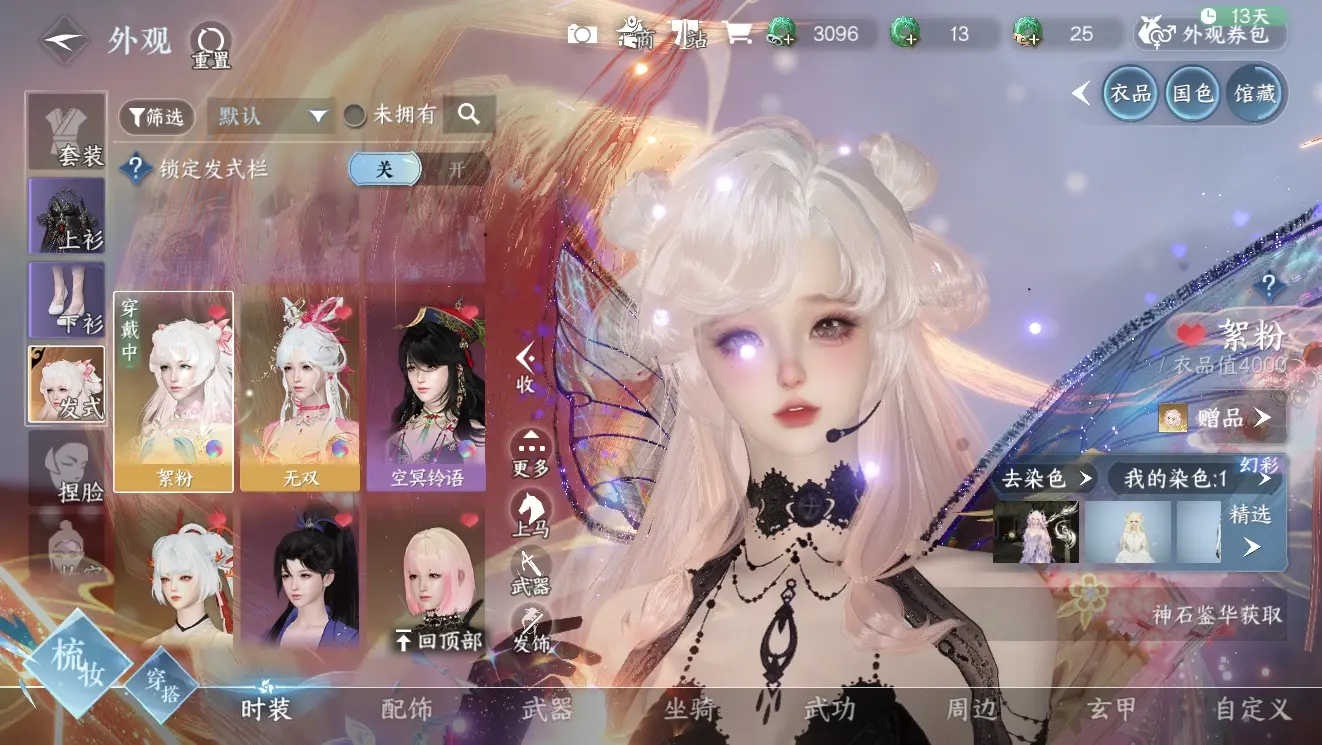This screenshot has width=1322, height=745.
Task: Select the 空冥铃语 hairstyle card
Action: 426,392
